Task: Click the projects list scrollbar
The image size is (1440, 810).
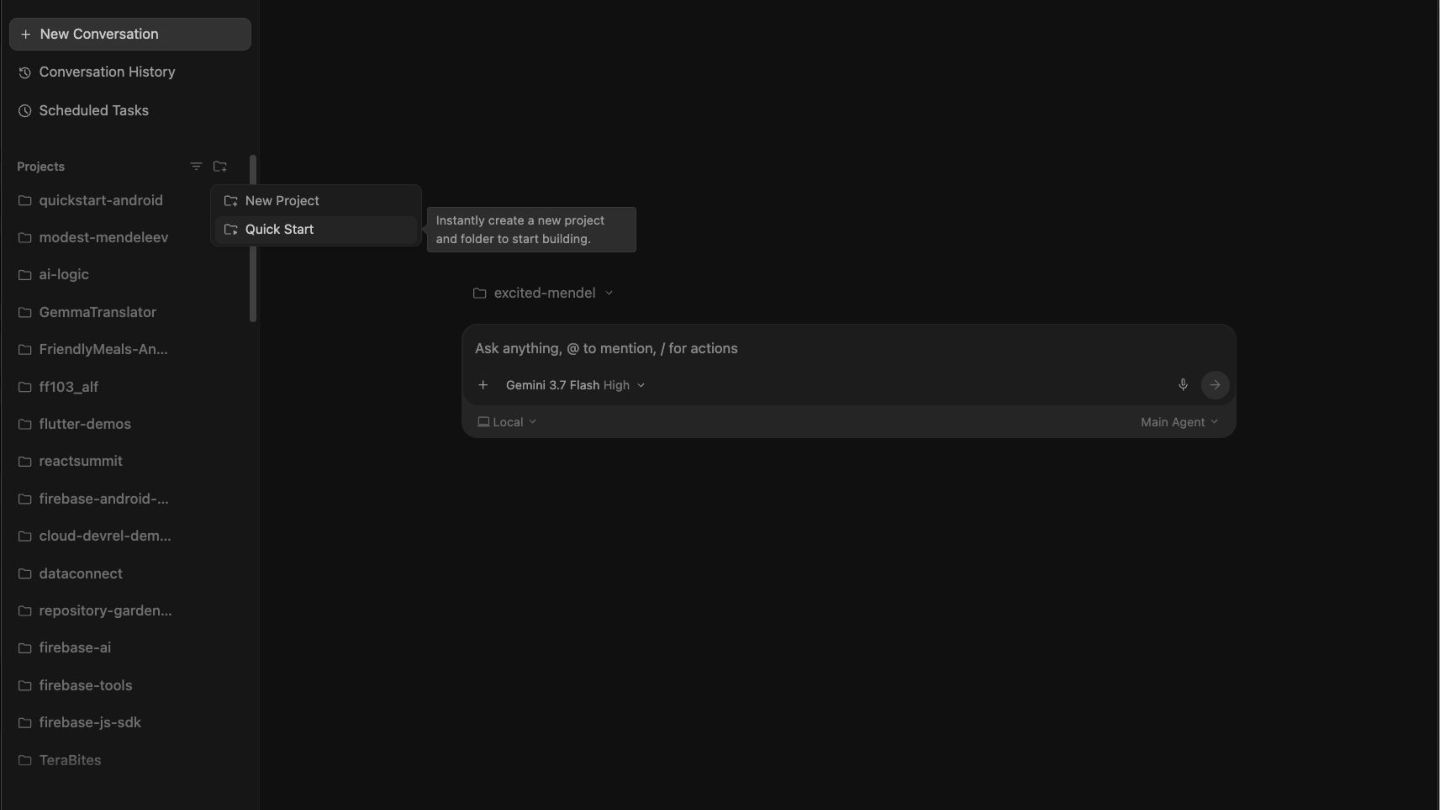Action: click(x=253, y=238)
